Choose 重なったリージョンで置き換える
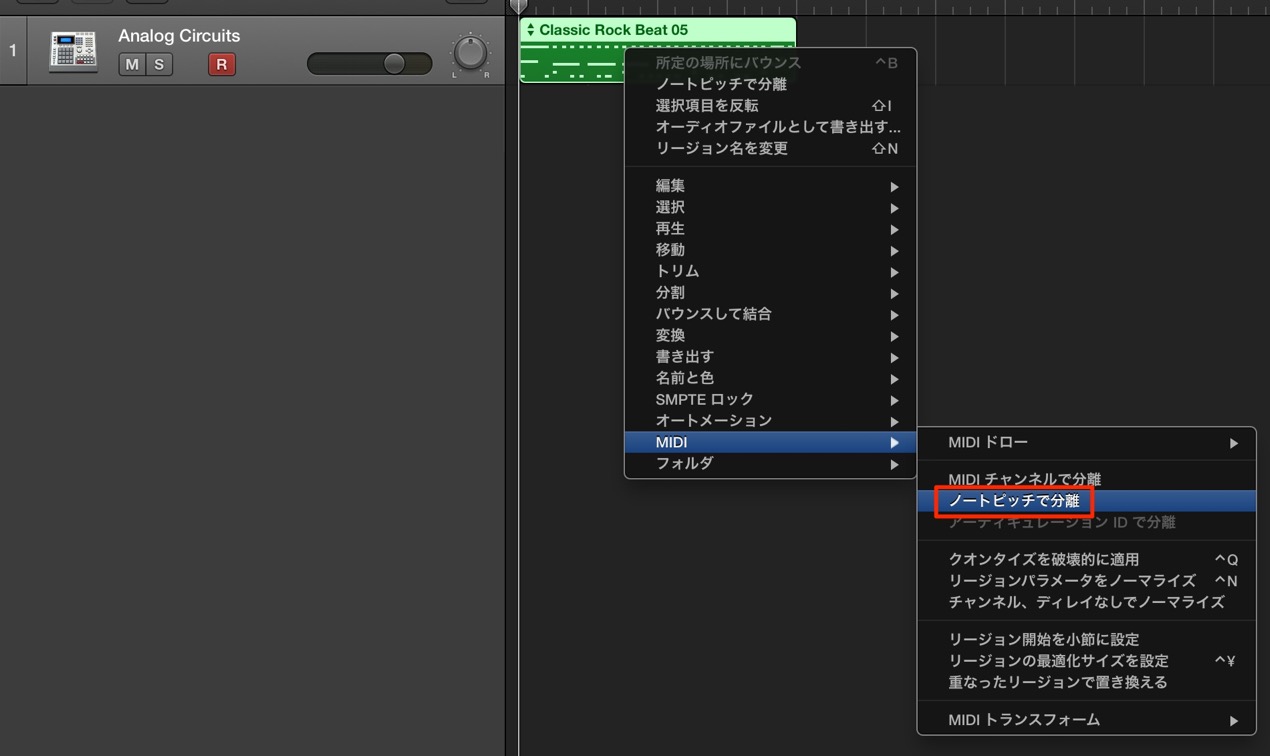This screenshot has width=1270, height=756. [x=1087, y=682]
